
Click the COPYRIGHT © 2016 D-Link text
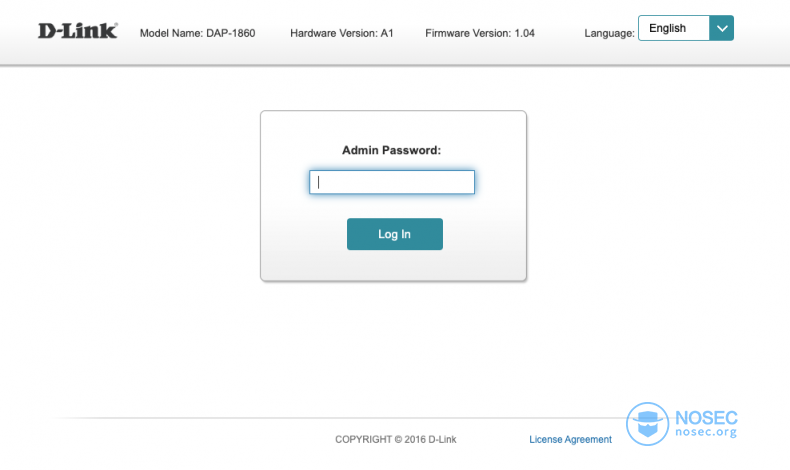396,439
